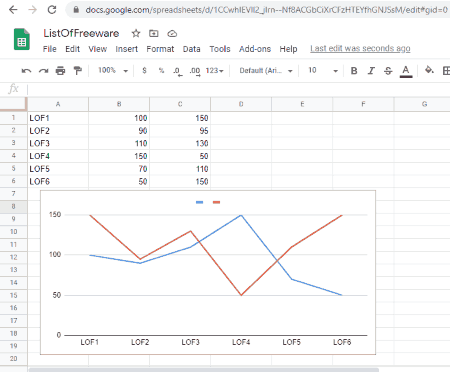
Task: Toggle italic formatting
Action: pos(371,71)
